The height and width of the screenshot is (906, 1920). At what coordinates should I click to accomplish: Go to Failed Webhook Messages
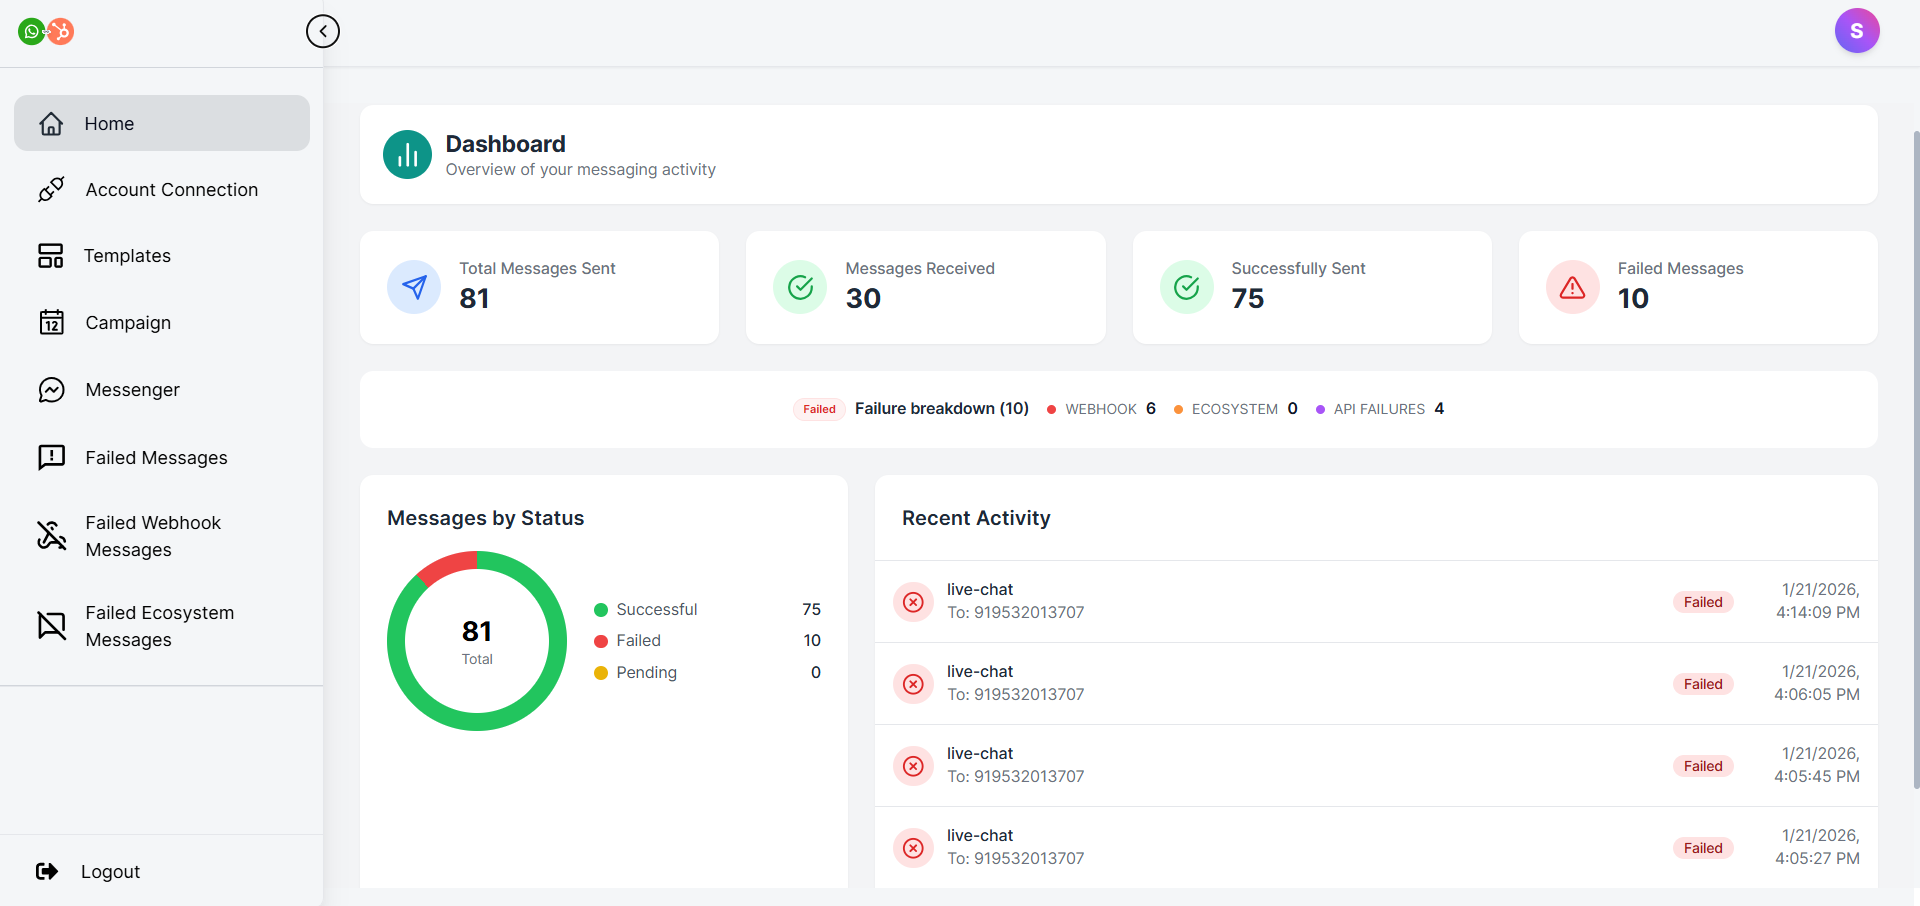tap(153, 536)
